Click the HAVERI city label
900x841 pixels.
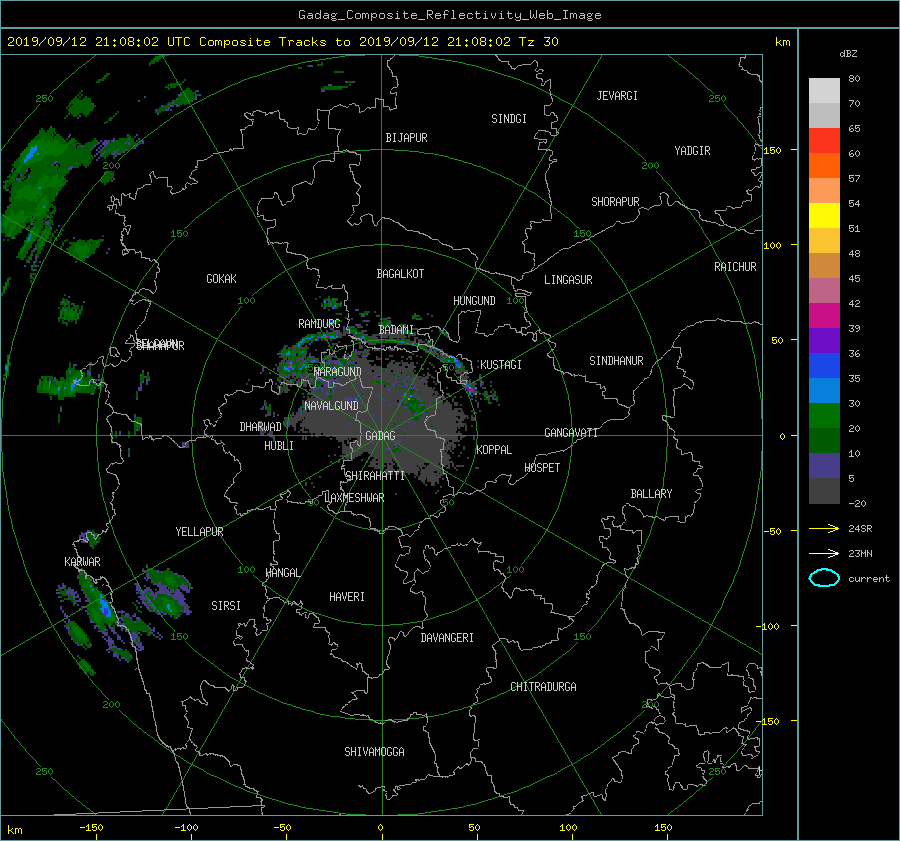(x=347, y=598)
